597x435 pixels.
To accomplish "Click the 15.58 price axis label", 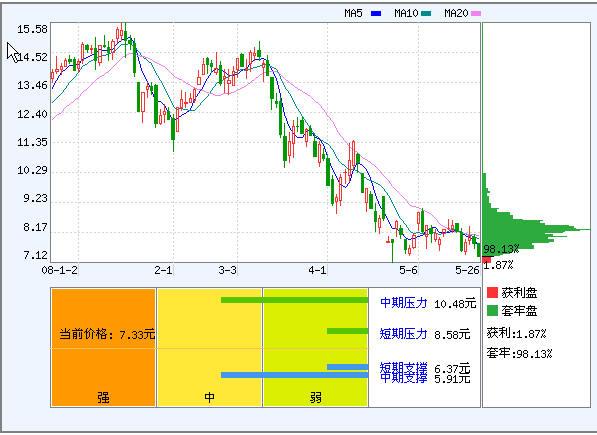I will click(x=32, y=29).
